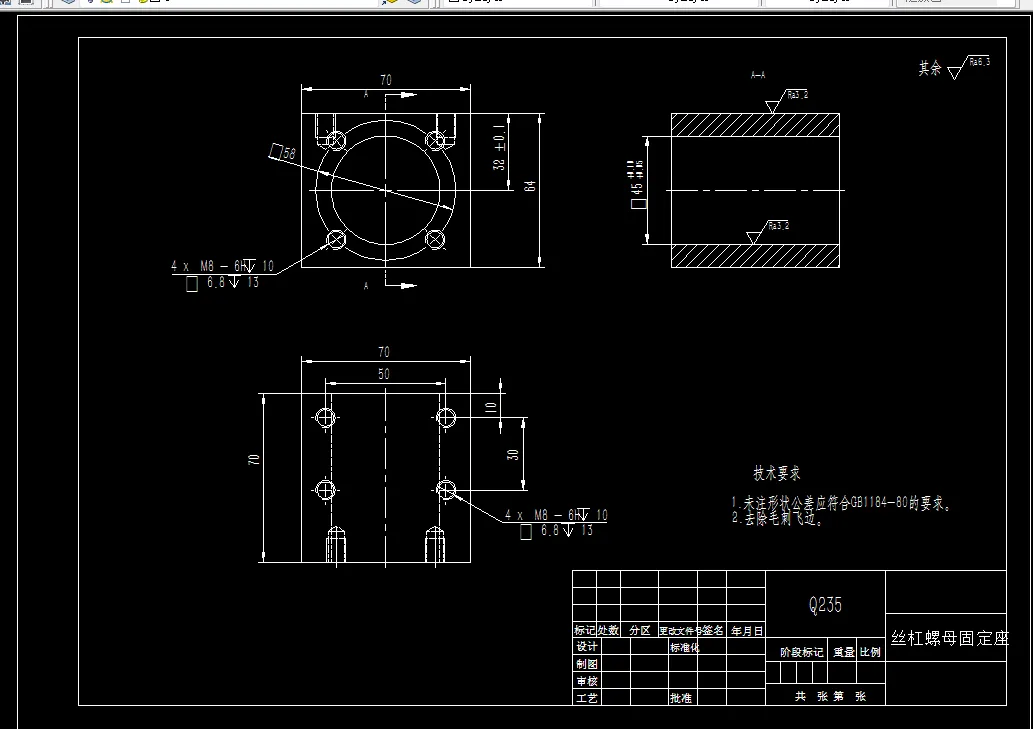1033x729 pixels.
Task: Select the note 2.去除毛刺飞边
Action: [778, 519]
